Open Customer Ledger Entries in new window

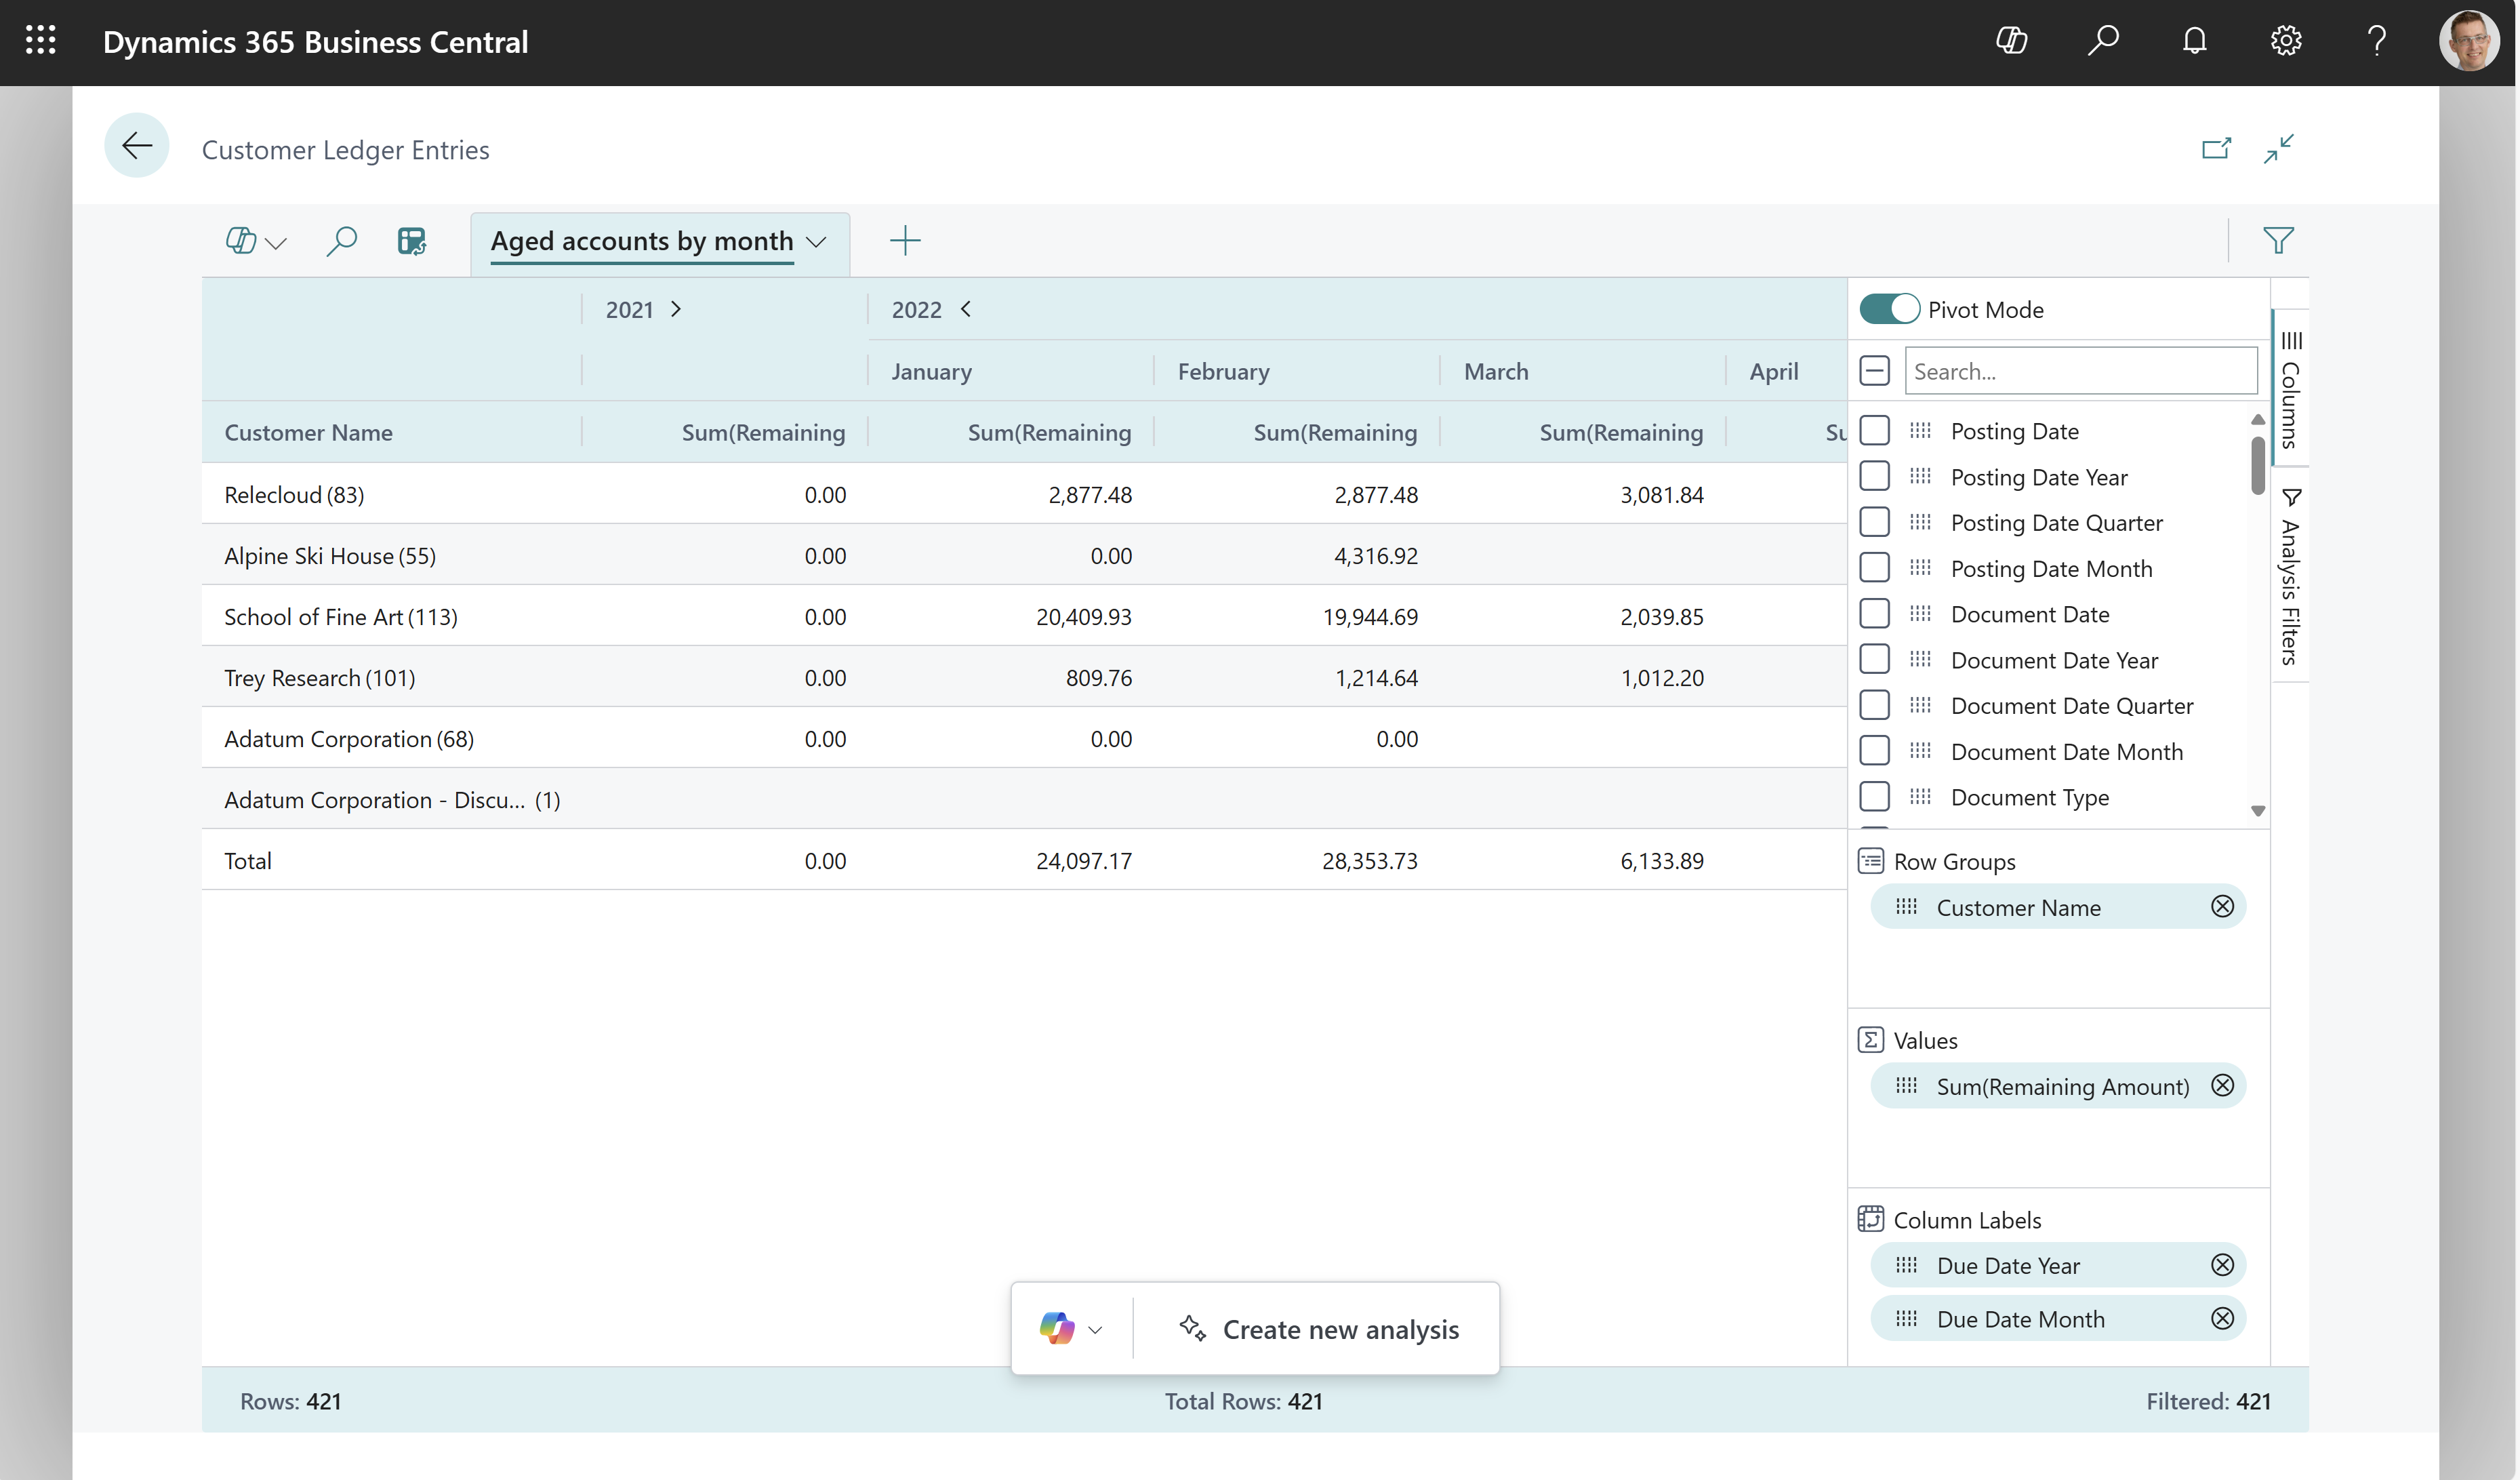pyautogui.click(x=2217, y=148)
